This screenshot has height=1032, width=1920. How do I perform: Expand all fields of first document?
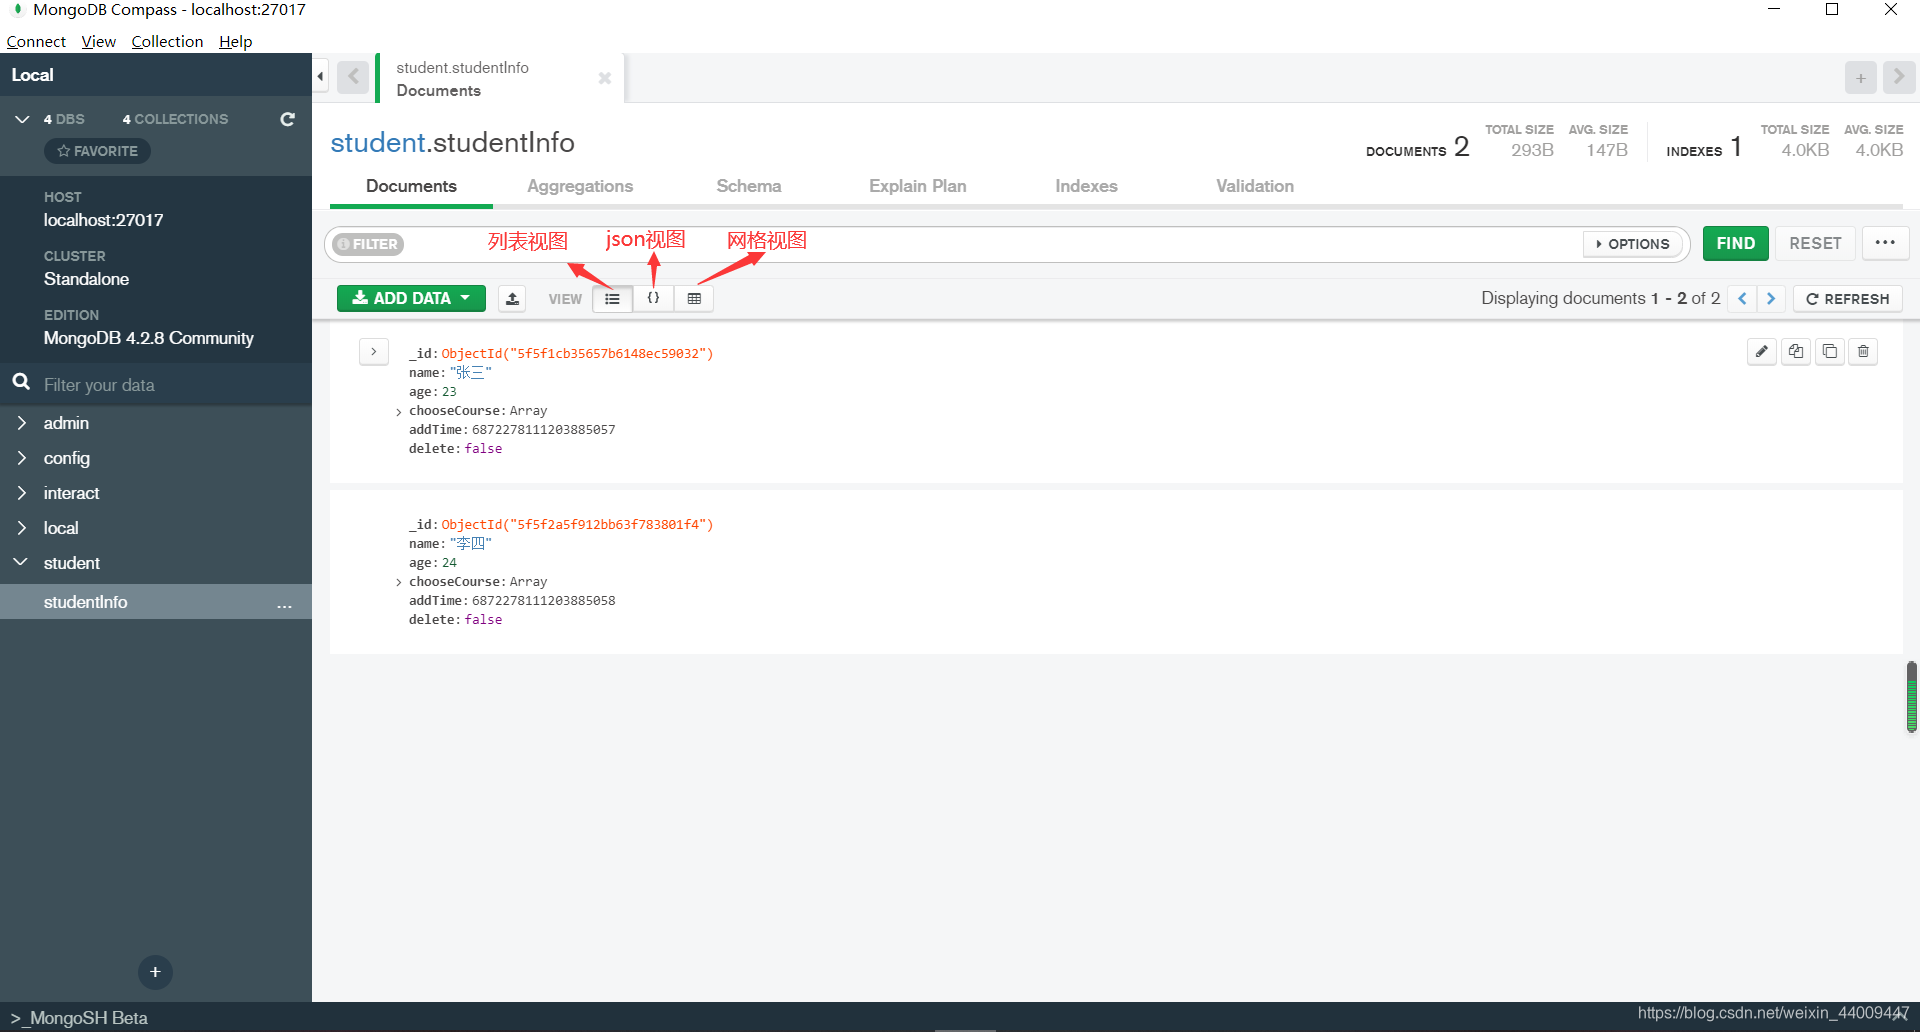pyautogui.click(x=373, y=352)
